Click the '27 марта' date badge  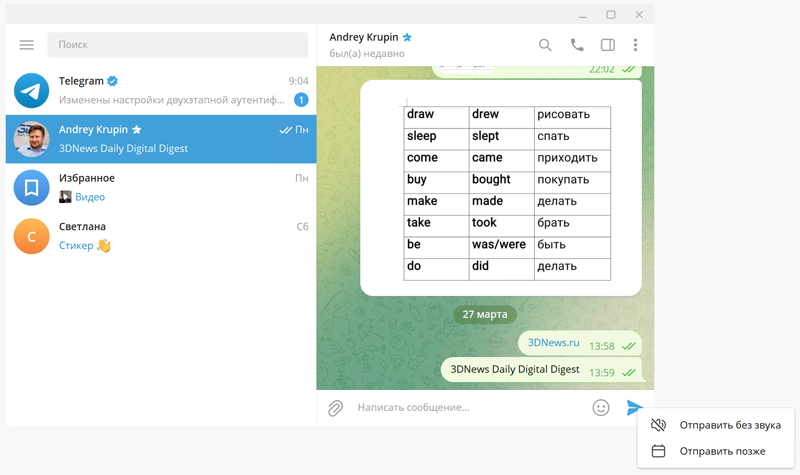coord(485,314)
